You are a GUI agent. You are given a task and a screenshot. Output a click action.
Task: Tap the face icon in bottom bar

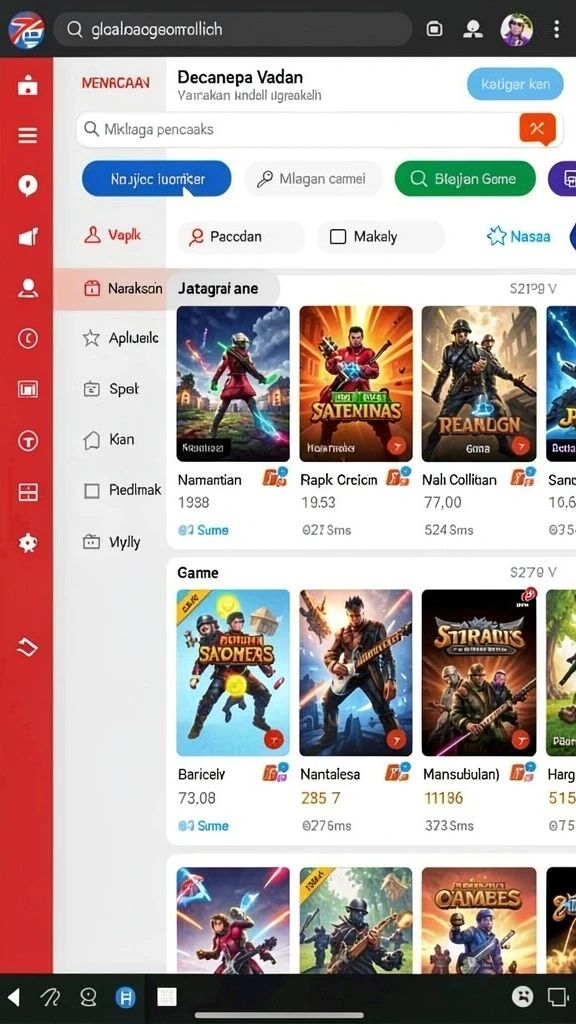click(522, 997)
